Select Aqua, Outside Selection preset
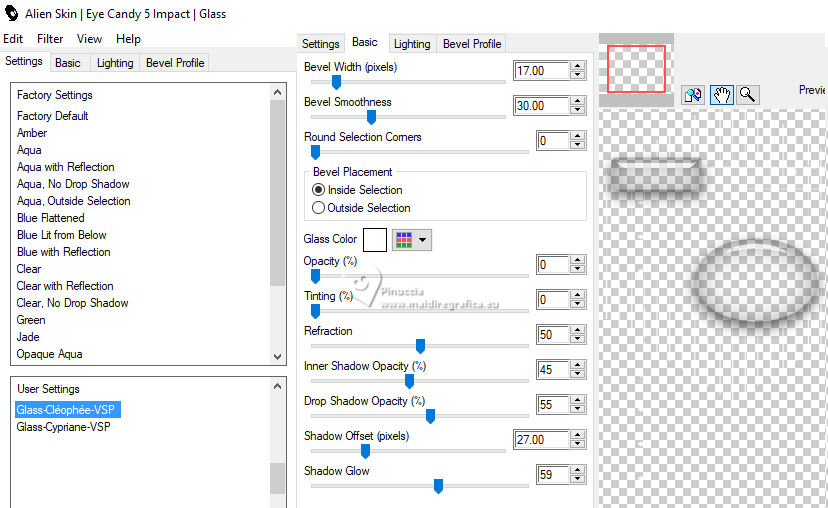Image resolution: width=828 pixels, height=508 pixels. (73, 201)
